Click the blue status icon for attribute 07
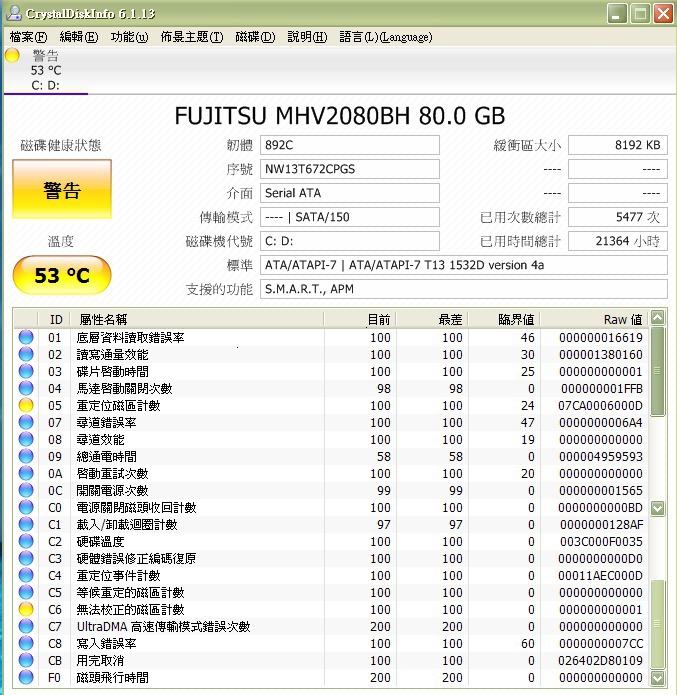The height and width of the screenshot is (695, 677). (x=26, y=422)
